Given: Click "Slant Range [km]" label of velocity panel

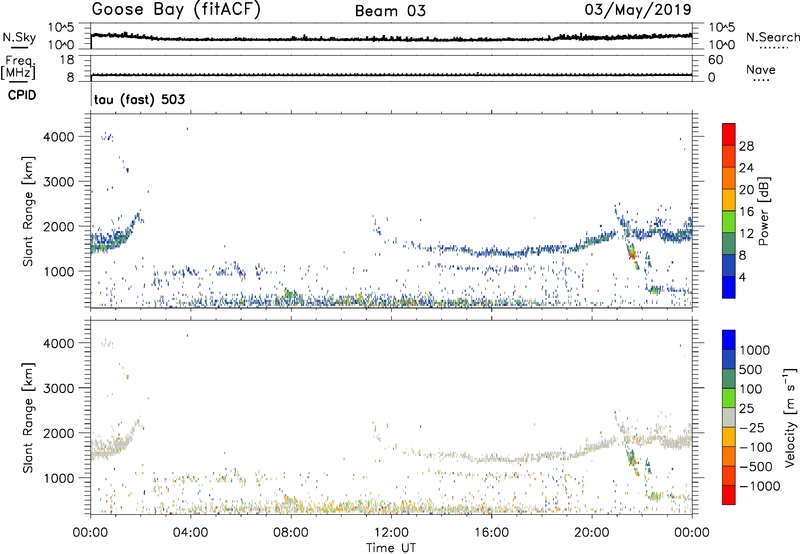Looking at the screenshot, I should (x=28, y=418).
